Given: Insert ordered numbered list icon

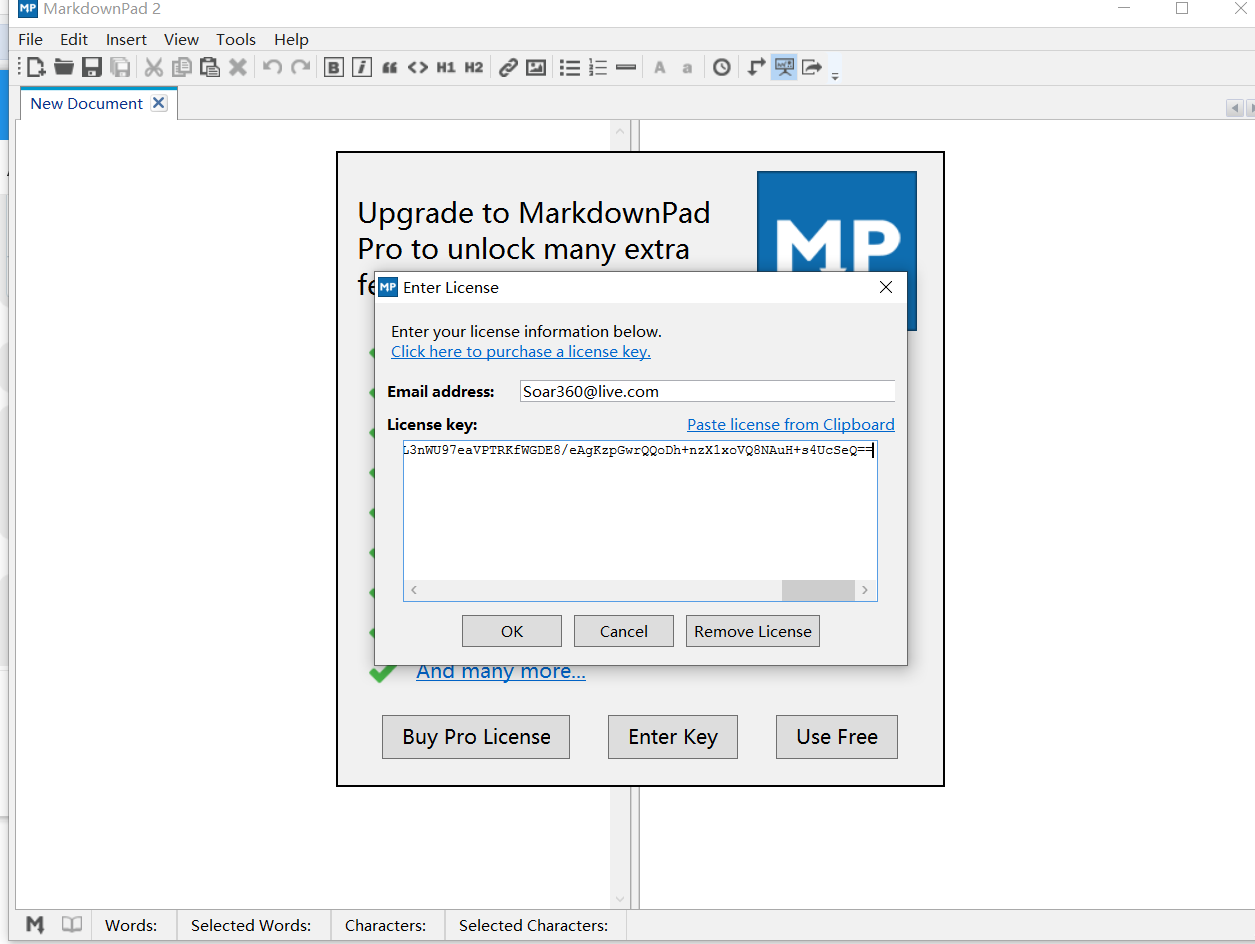Looking at the screenshot, I should (598, 67).
